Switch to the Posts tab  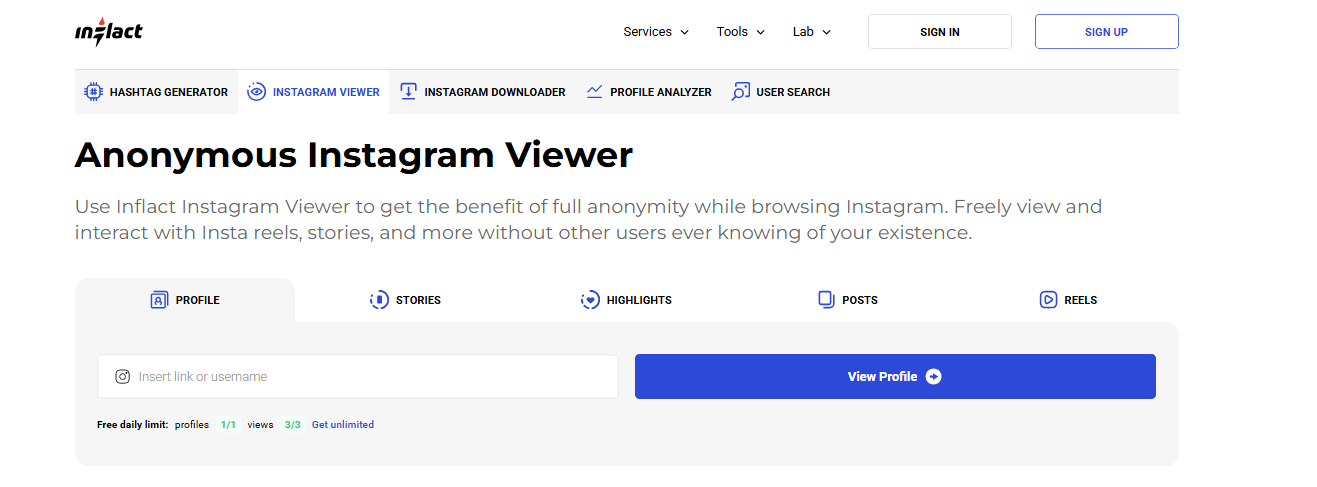click(847, 300)
